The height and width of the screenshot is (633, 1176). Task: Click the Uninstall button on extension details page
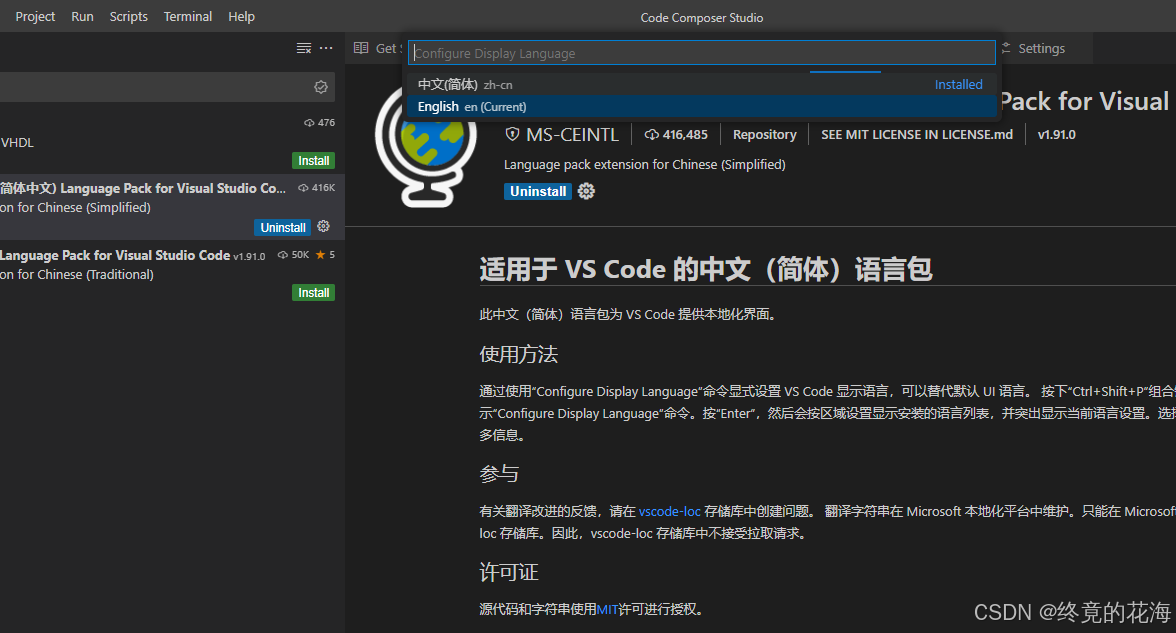538,191
